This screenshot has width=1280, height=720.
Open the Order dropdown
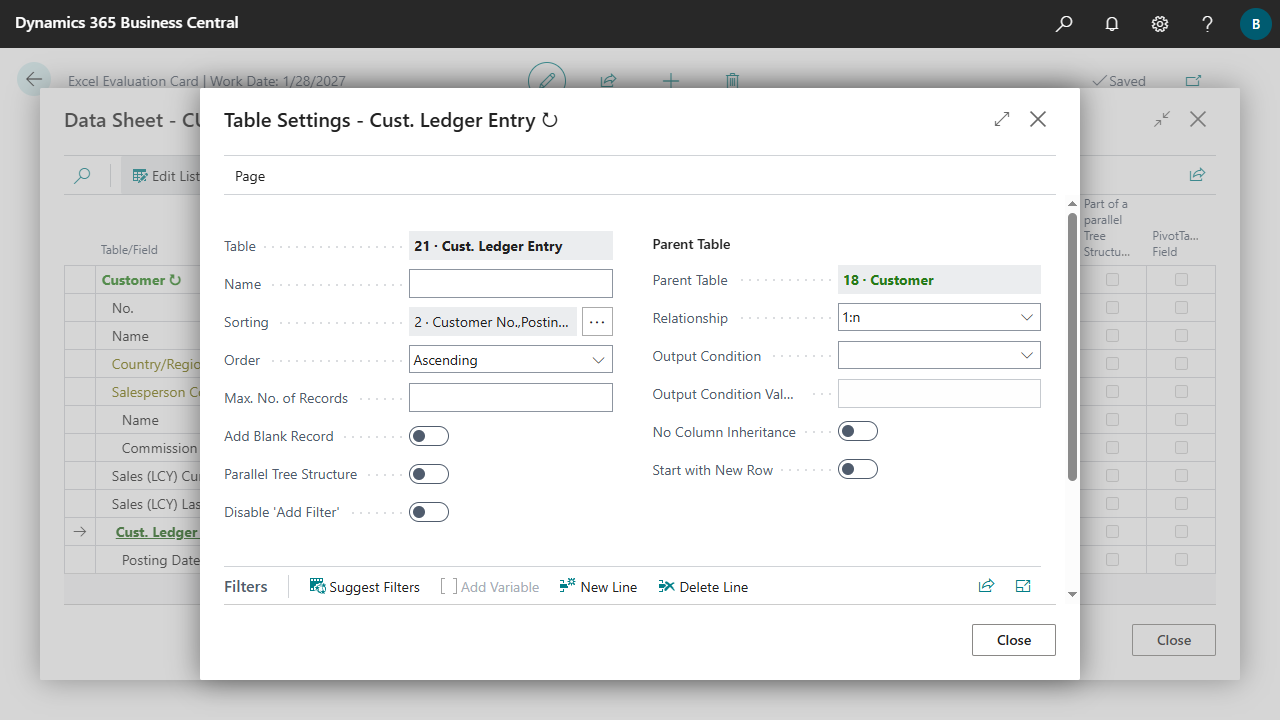(511, 360)
